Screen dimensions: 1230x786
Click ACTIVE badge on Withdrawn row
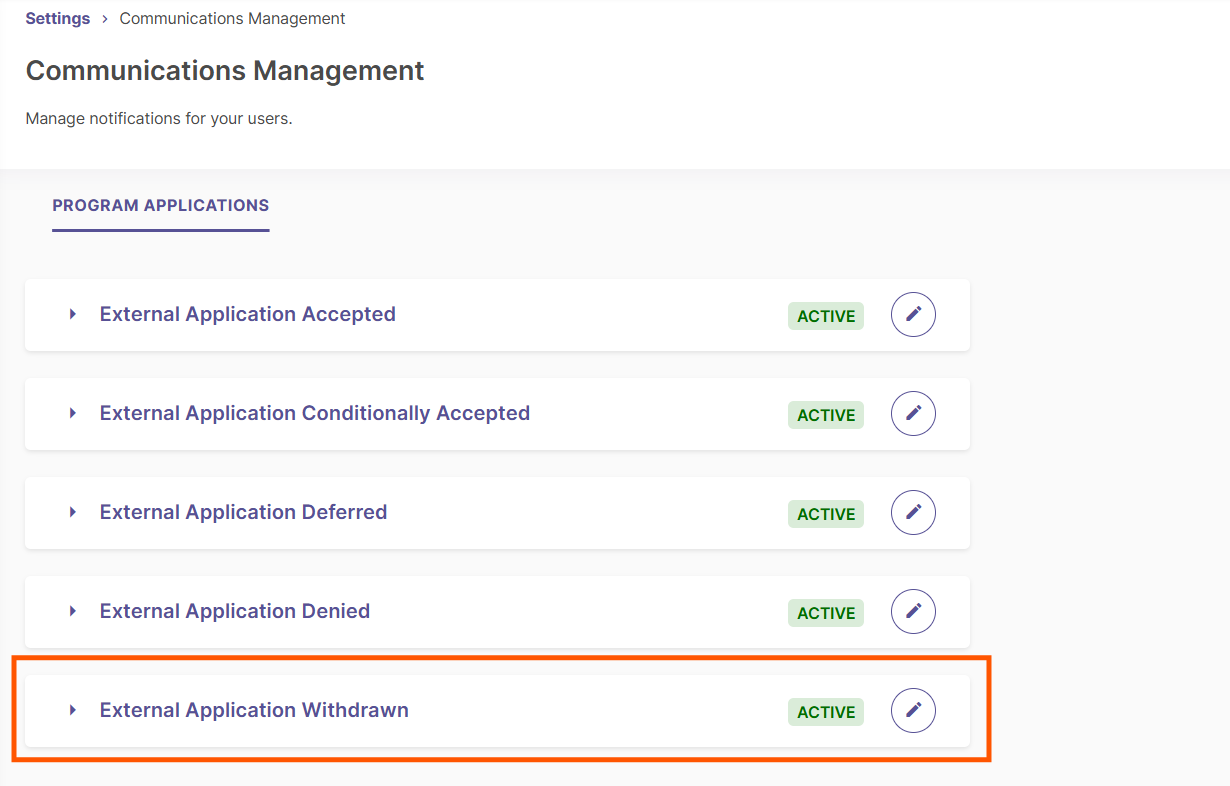(826, 712)
